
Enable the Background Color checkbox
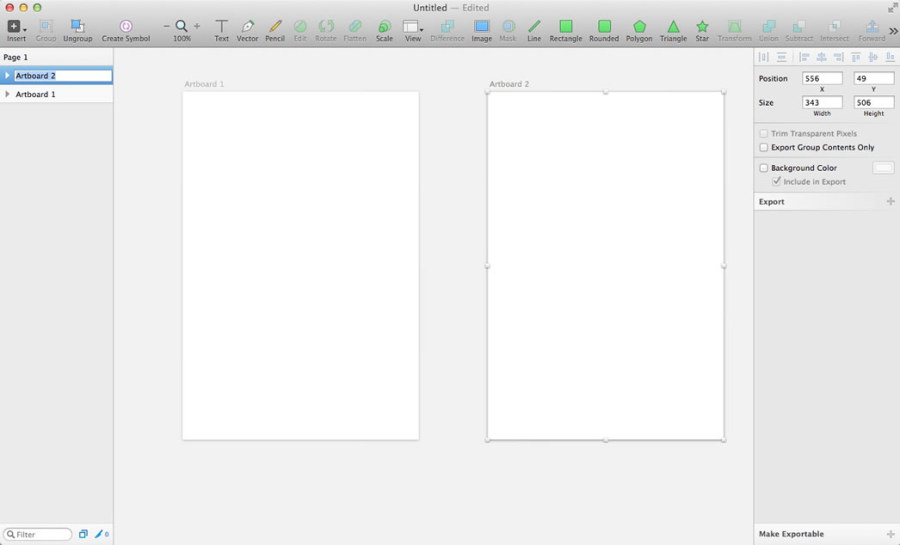point(763,168)
